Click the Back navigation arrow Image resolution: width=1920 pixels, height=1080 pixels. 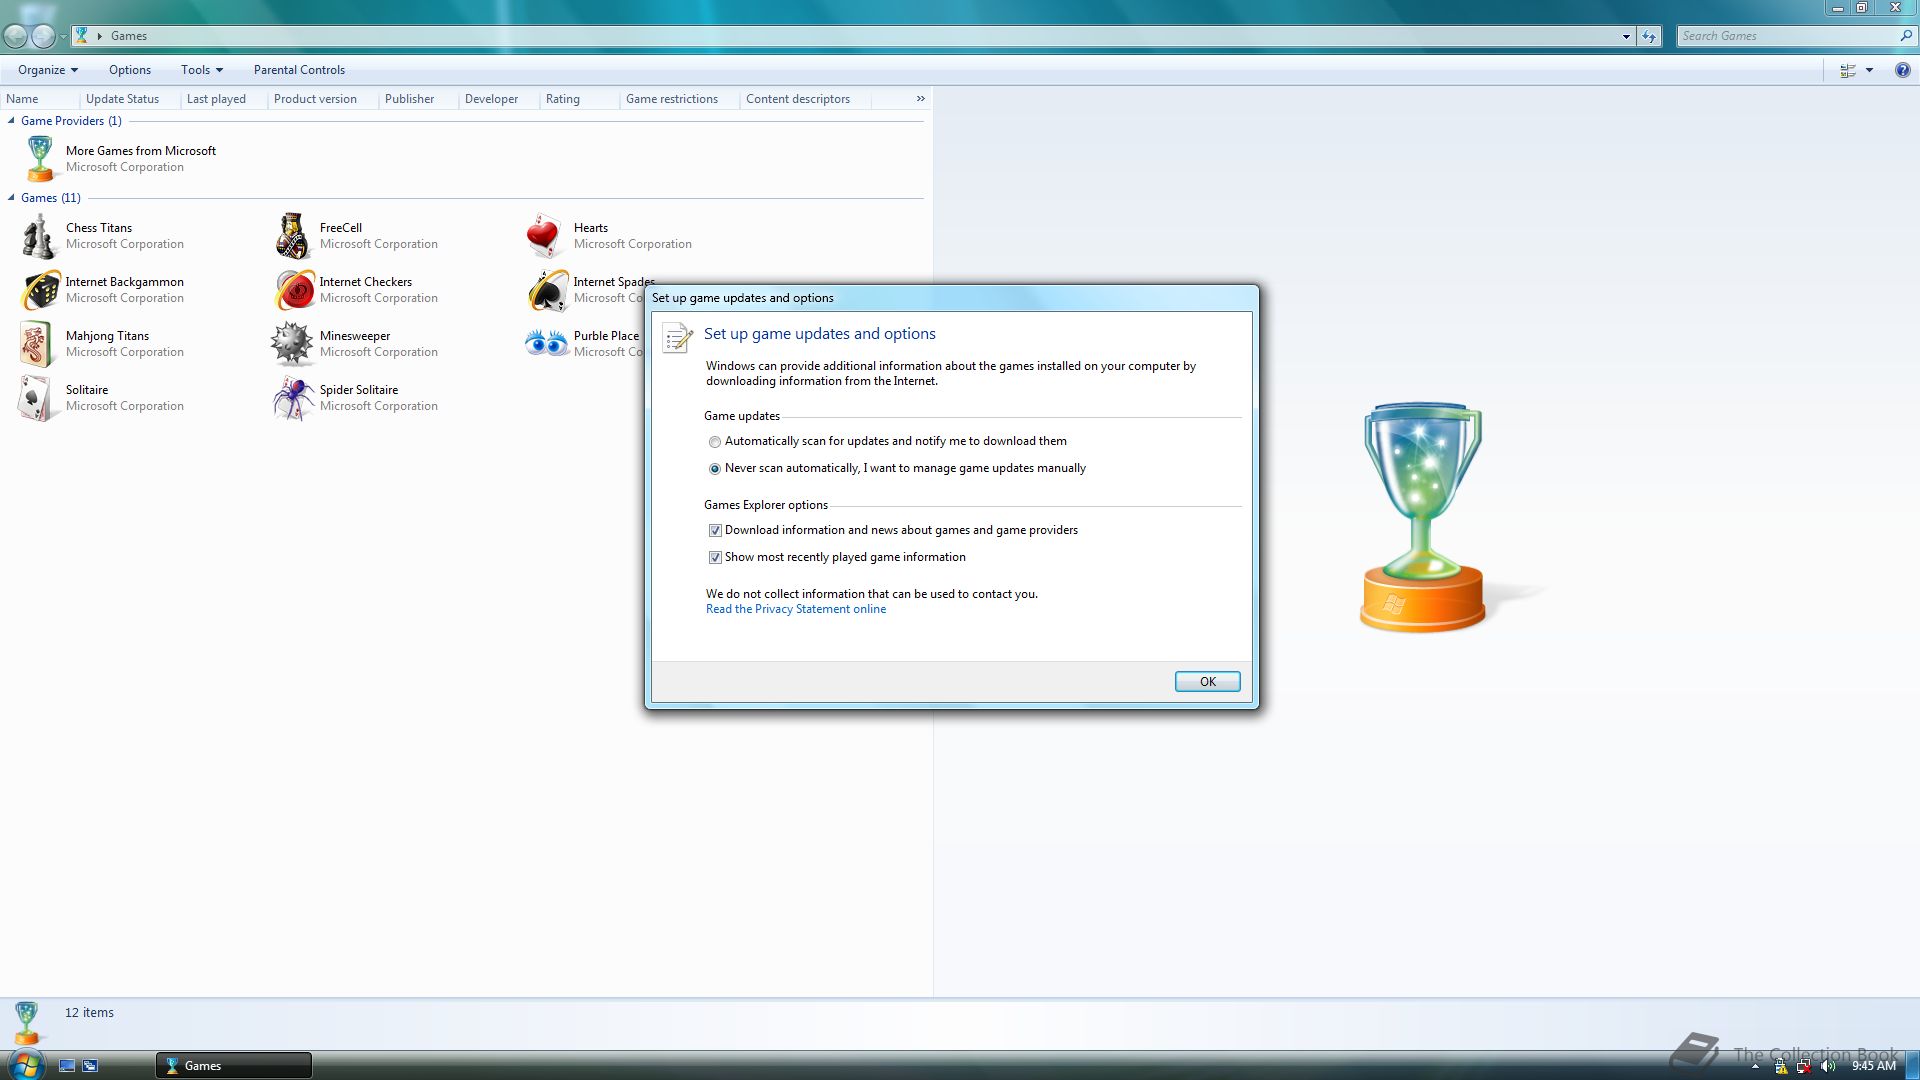15,36
